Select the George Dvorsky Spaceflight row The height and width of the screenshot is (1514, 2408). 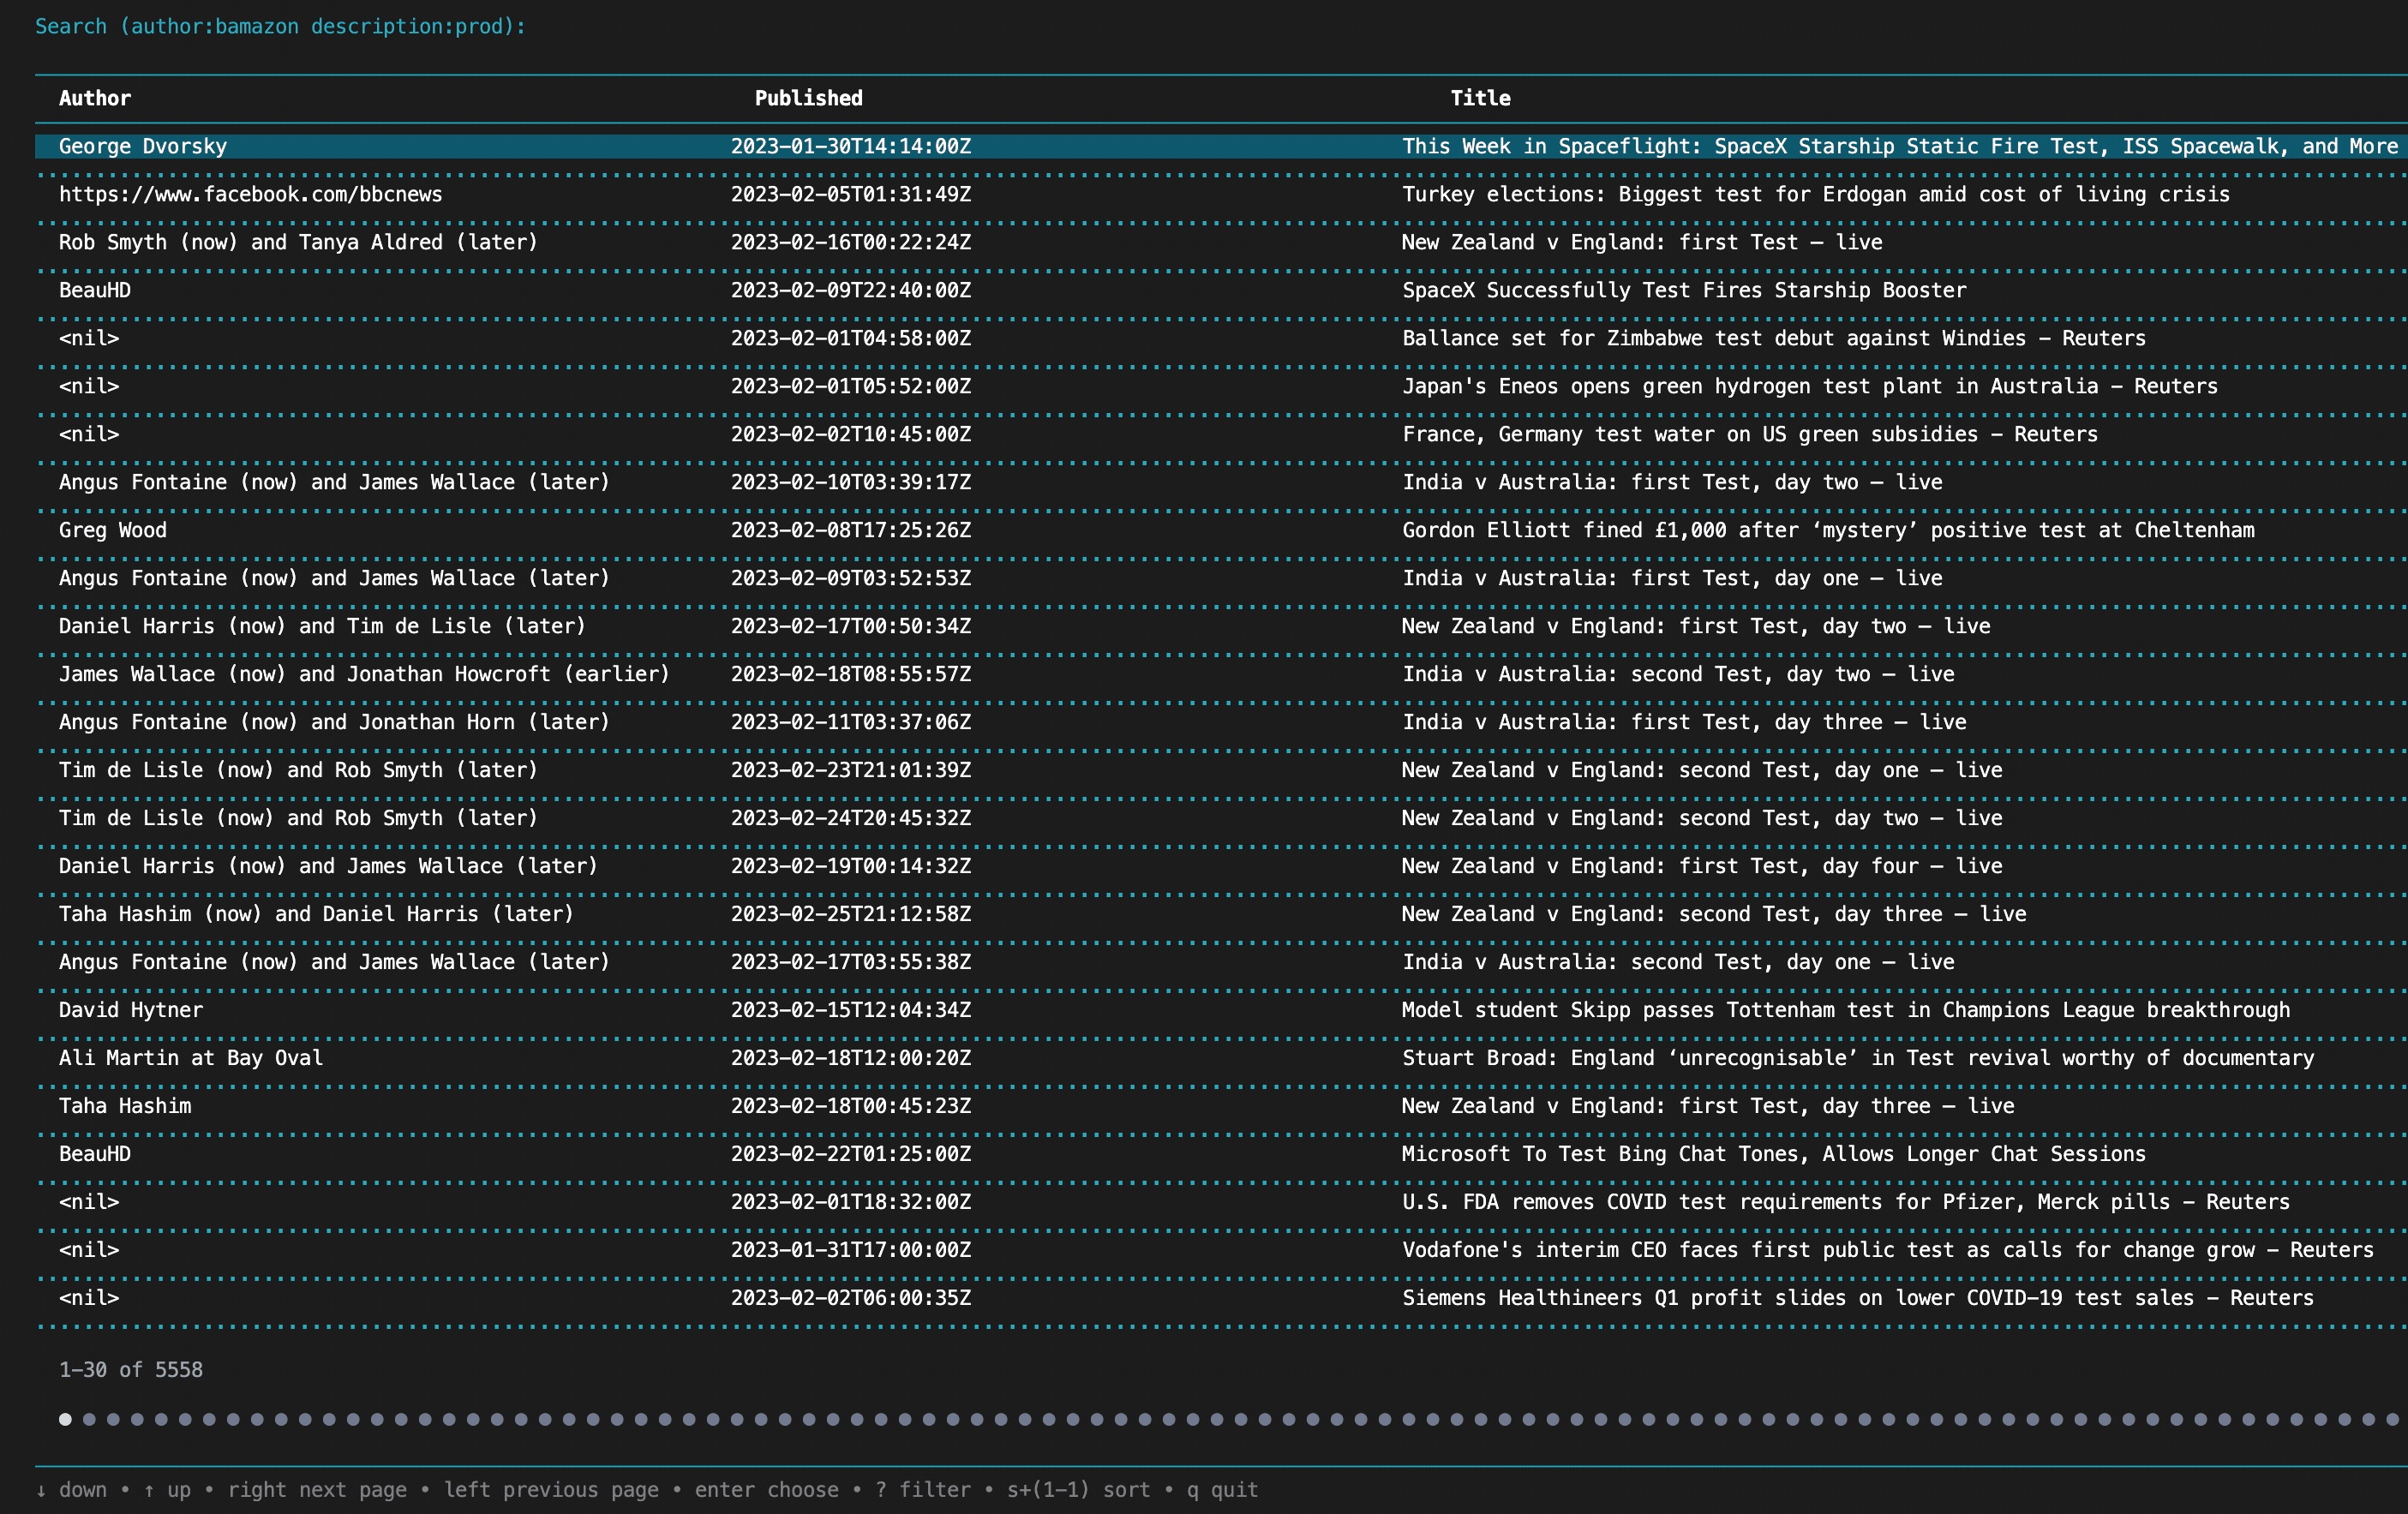(x=143, y=146)
